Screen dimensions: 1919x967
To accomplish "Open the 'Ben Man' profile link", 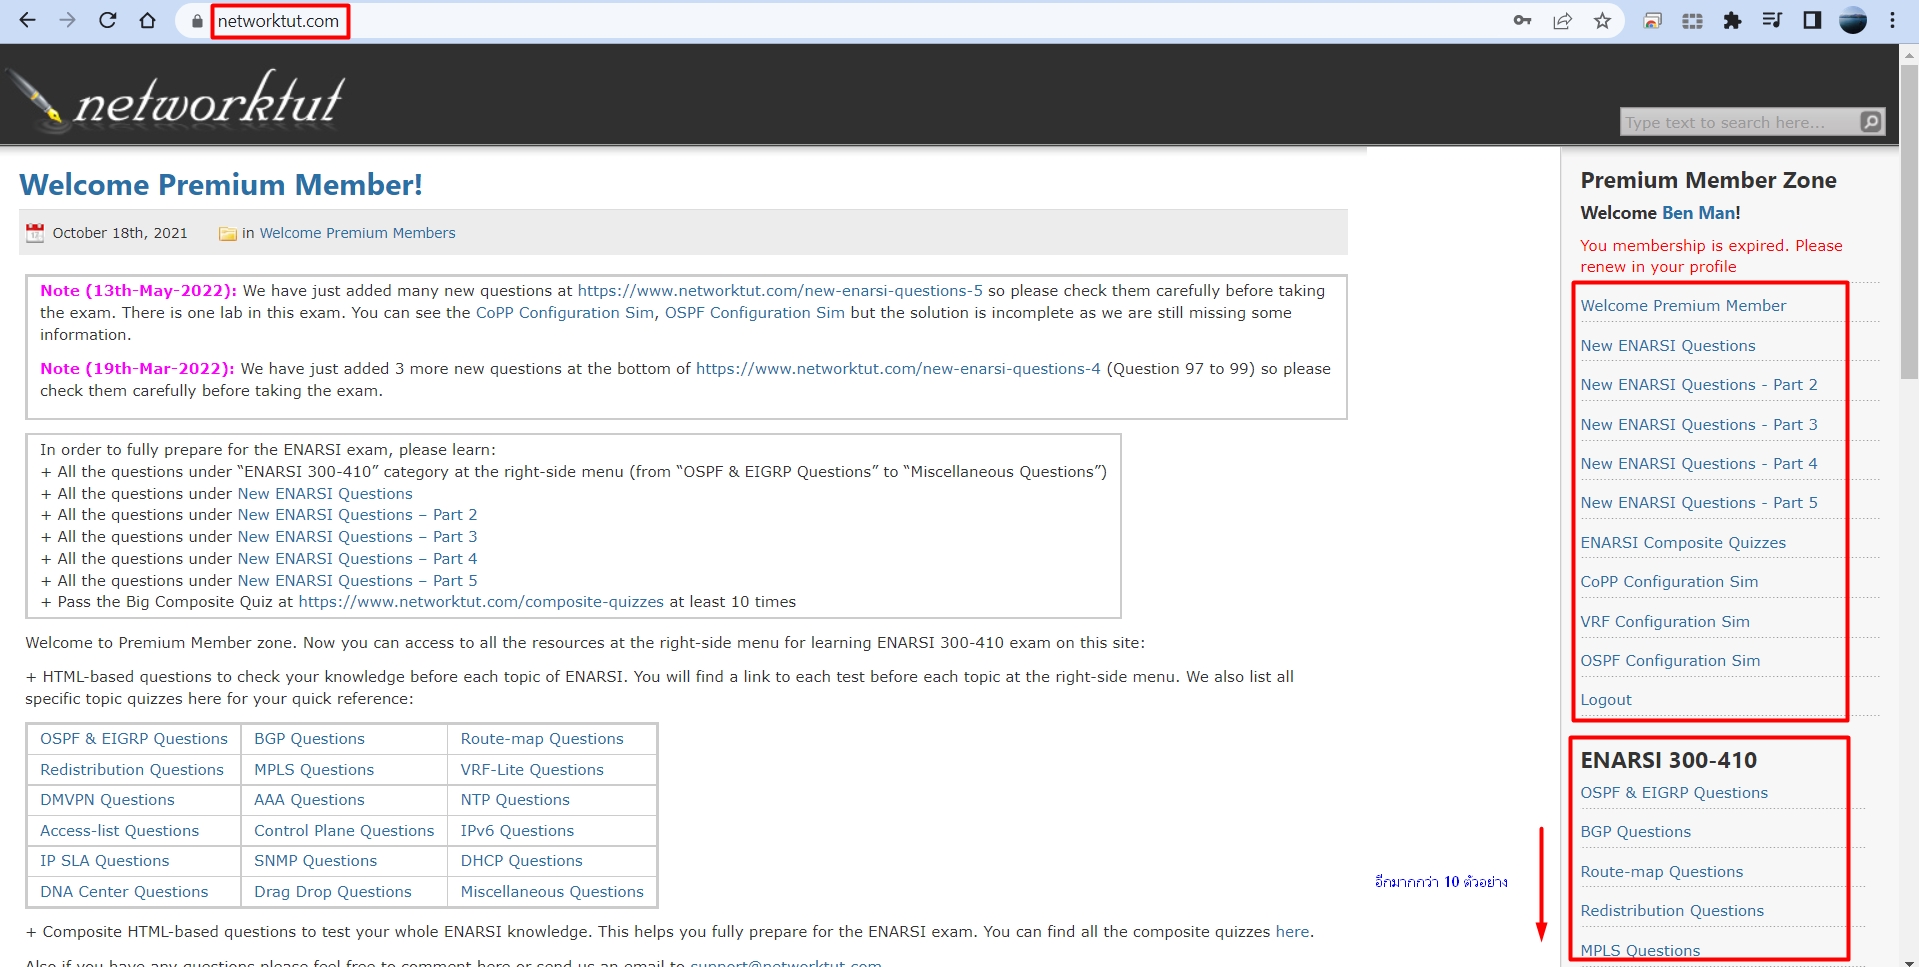I will (x=1699, y=213).
